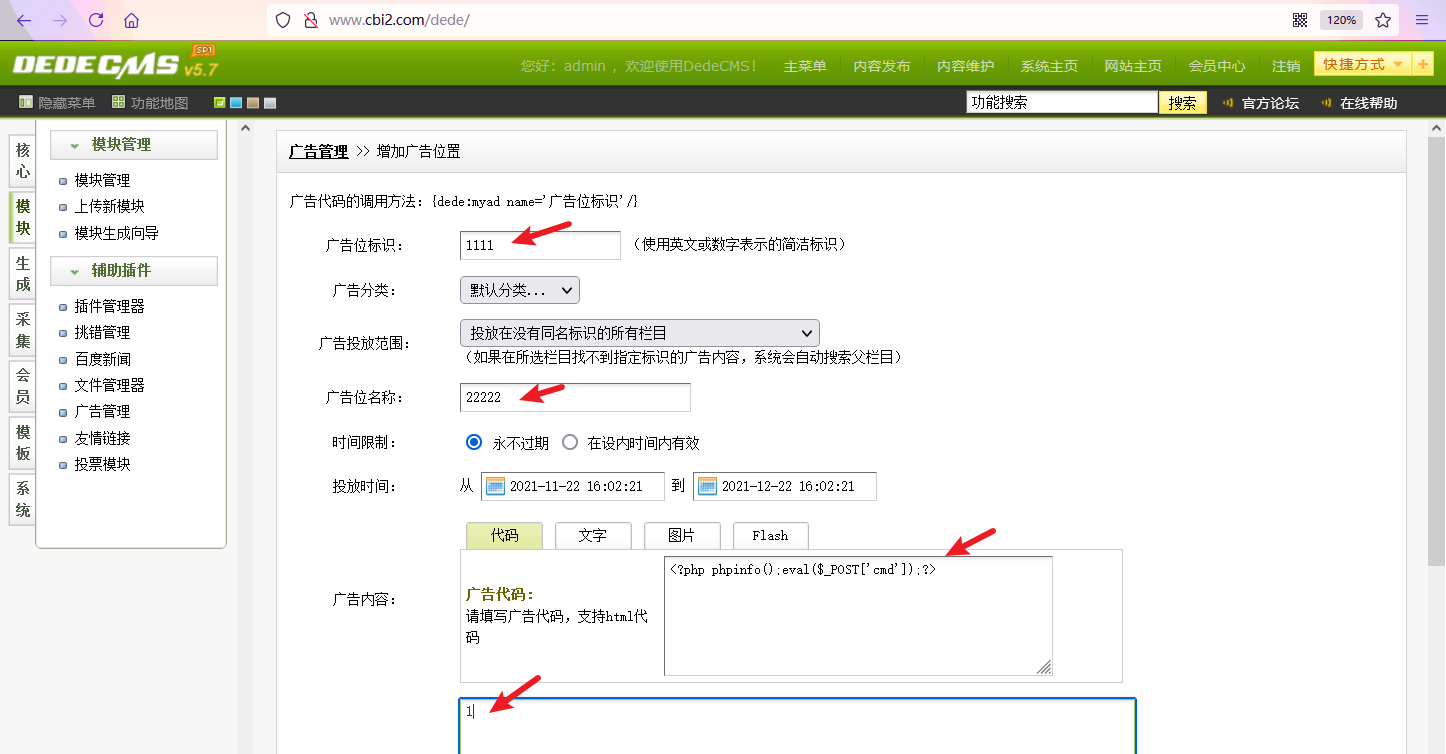1446x754 pixels.
Task: Click the speaker icon next to 在线帮助
Action: (x=1327, y=103)
